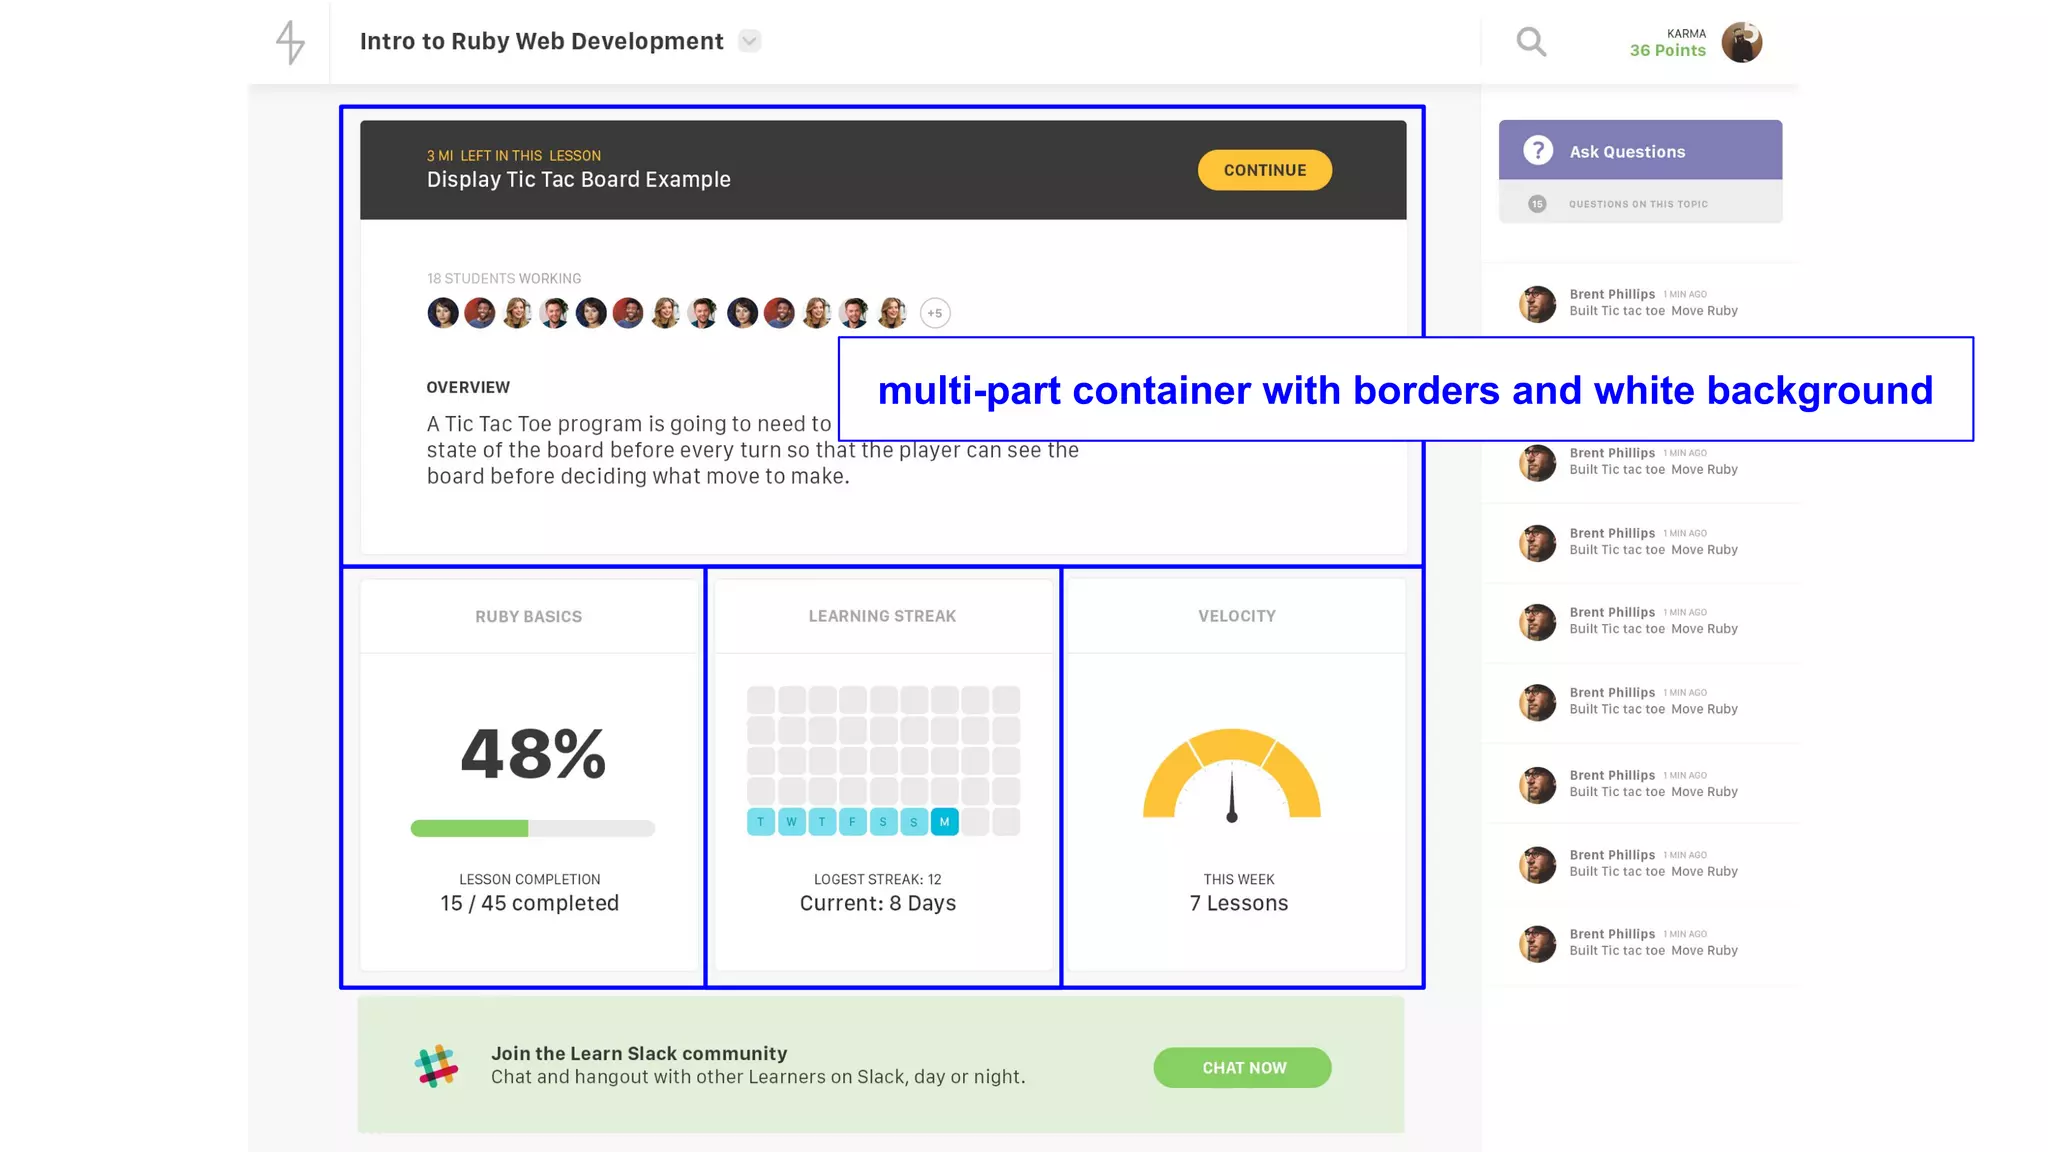
Task: Click the CHAT NOW button
Action: coord(1242,1067)
